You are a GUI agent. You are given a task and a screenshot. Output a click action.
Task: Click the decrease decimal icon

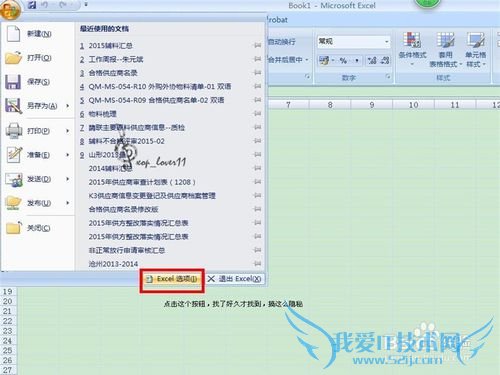click(x=384, y=60)
